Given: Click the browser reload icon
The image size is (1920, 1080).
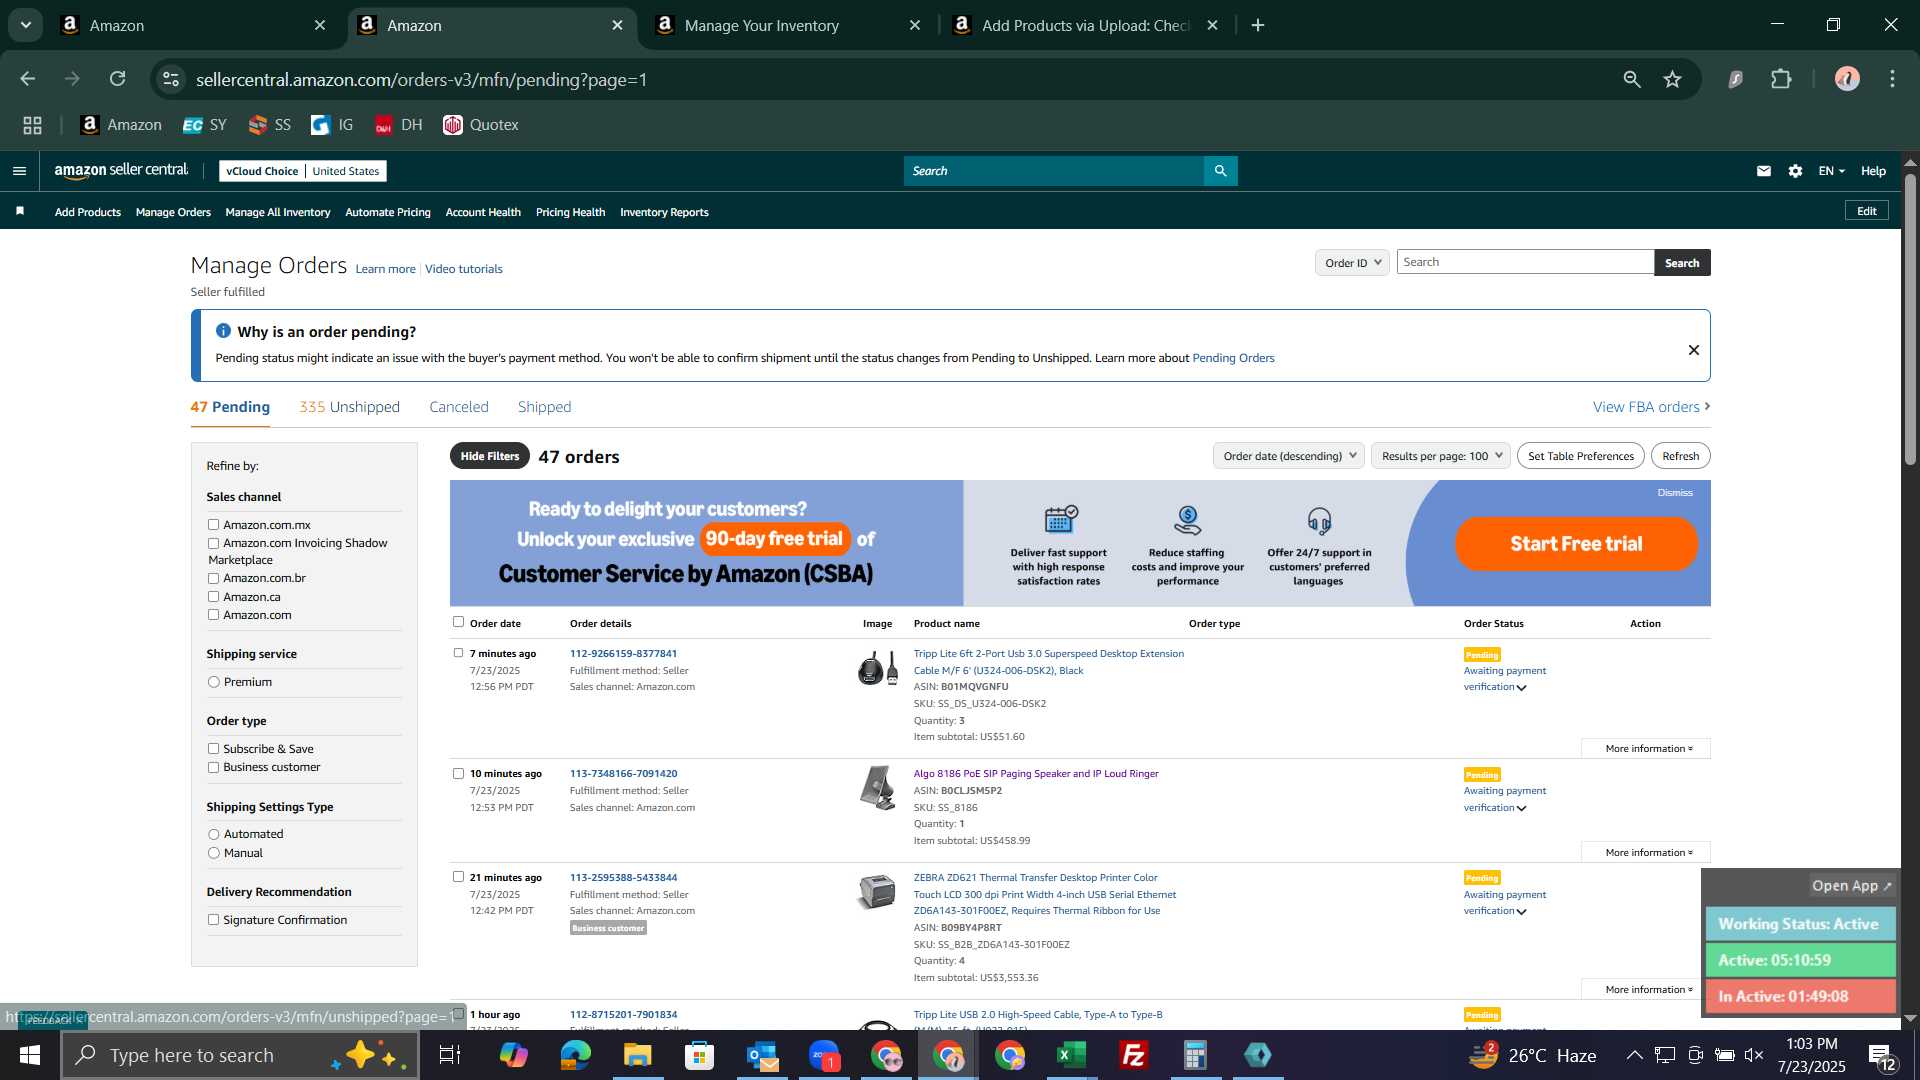Looking at the screenshot, I should 117,79.
